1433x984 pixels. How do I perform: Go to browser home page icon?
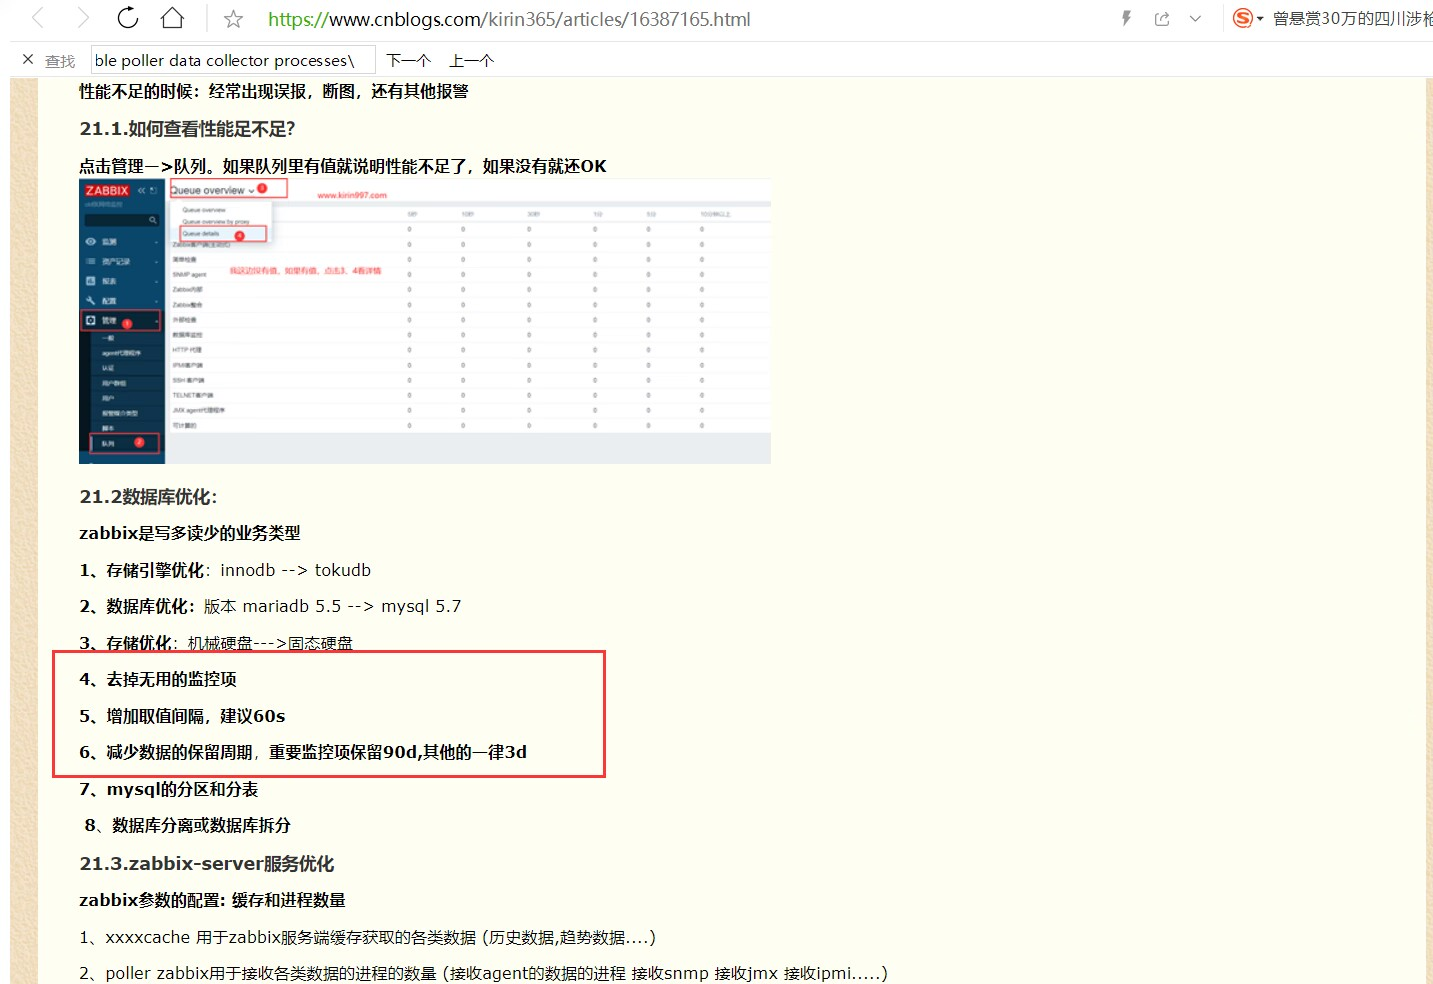coord(172,18)
